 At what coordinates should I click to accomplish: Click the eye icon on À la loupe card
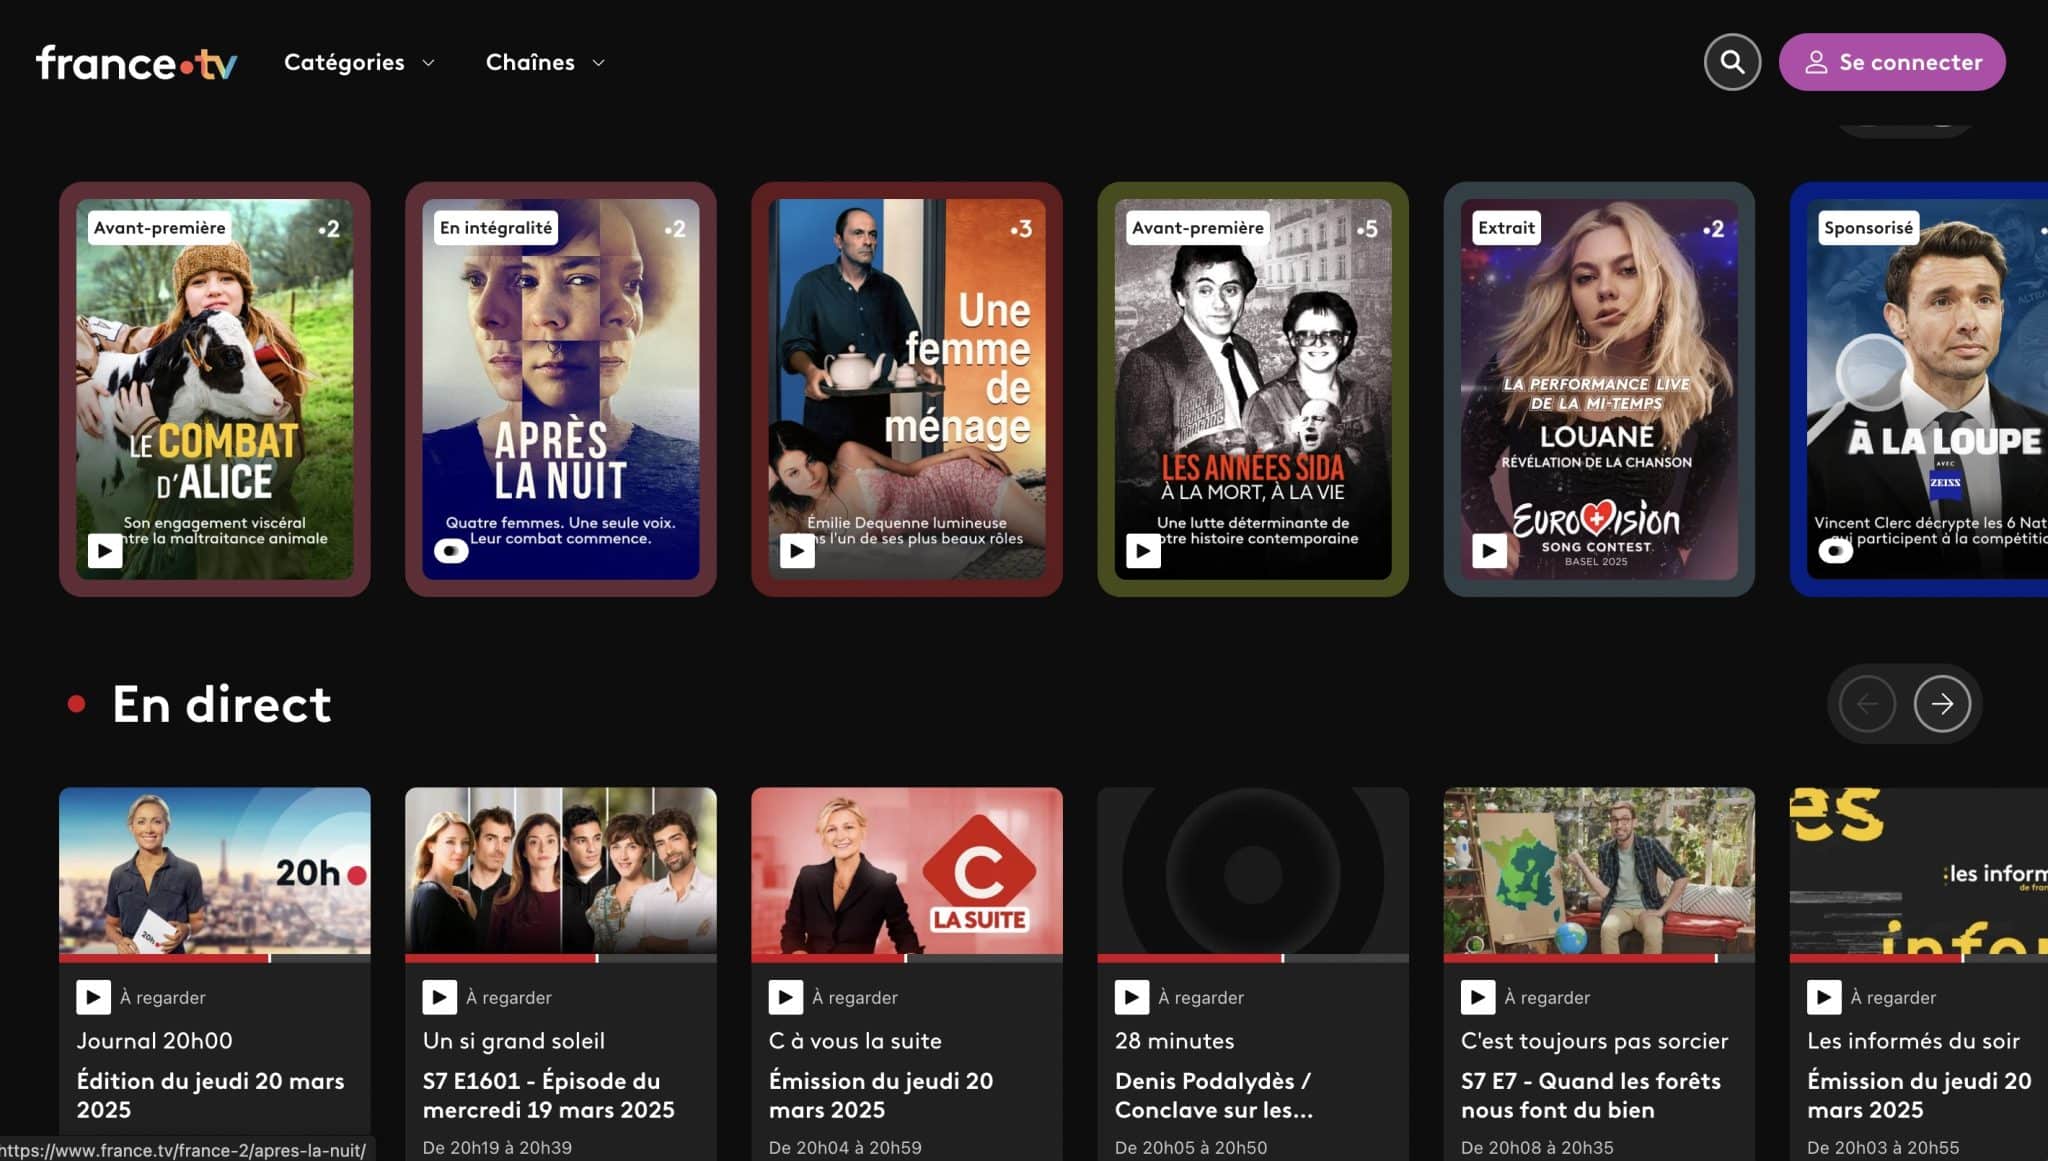1835,550
